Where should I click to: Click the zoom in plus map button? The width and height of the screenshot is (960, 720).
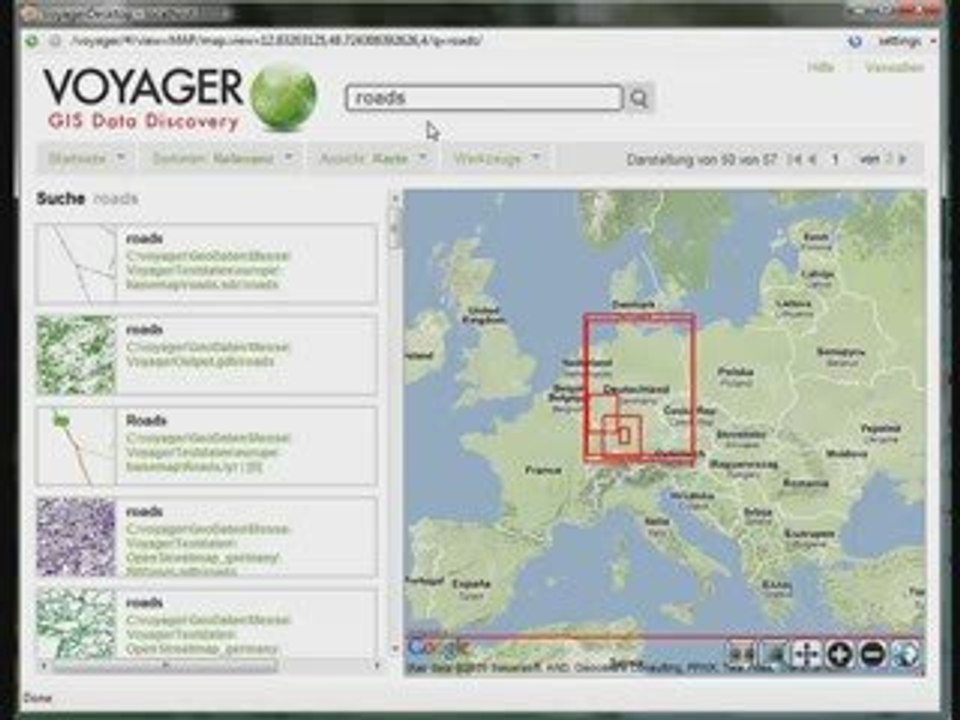click(x=840, y=654)
